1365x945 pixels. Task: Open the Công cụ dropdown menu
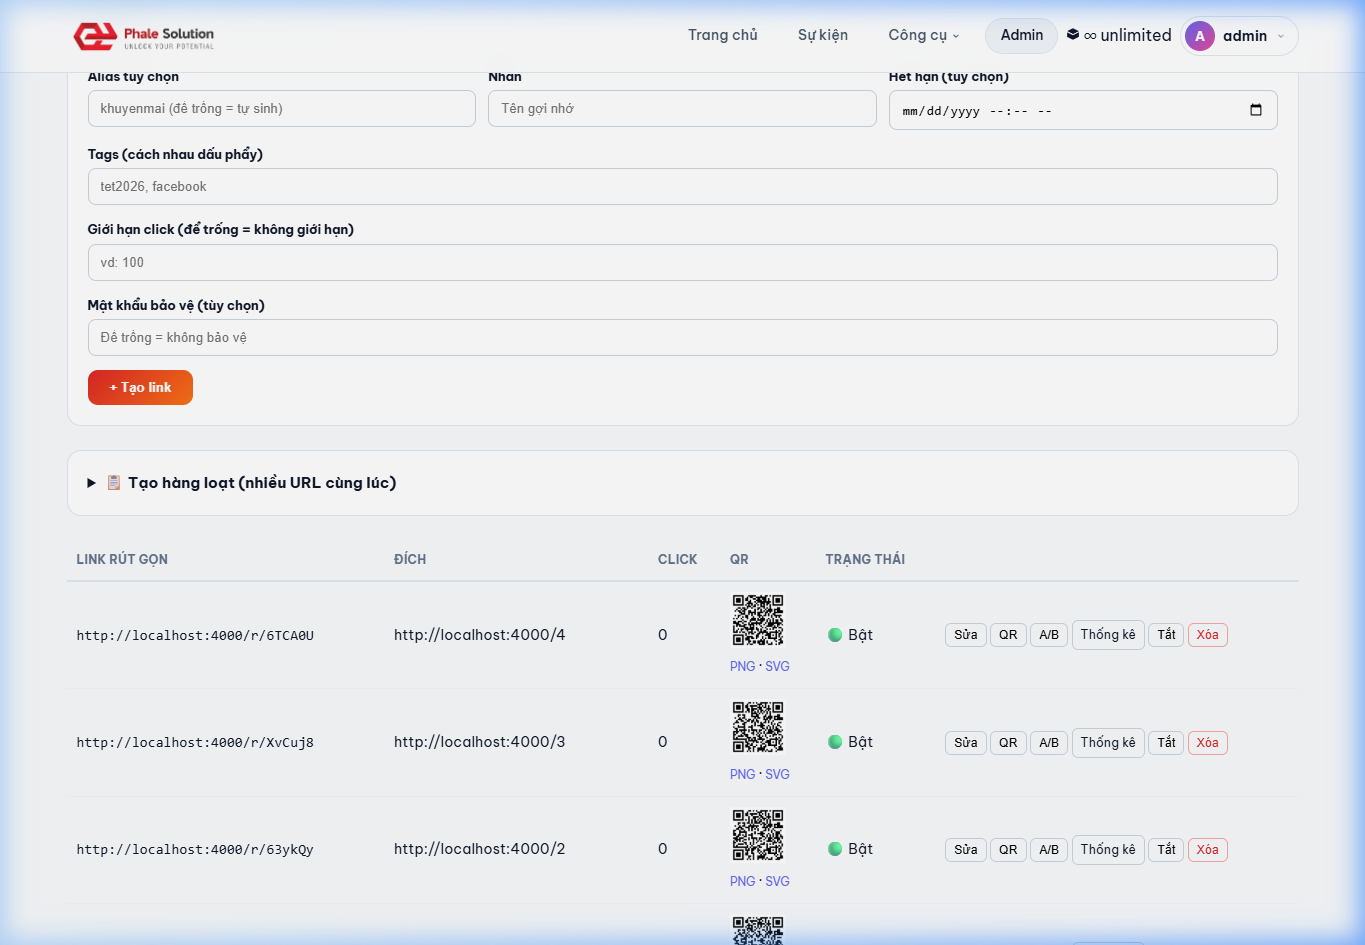[x=924, y=35]
